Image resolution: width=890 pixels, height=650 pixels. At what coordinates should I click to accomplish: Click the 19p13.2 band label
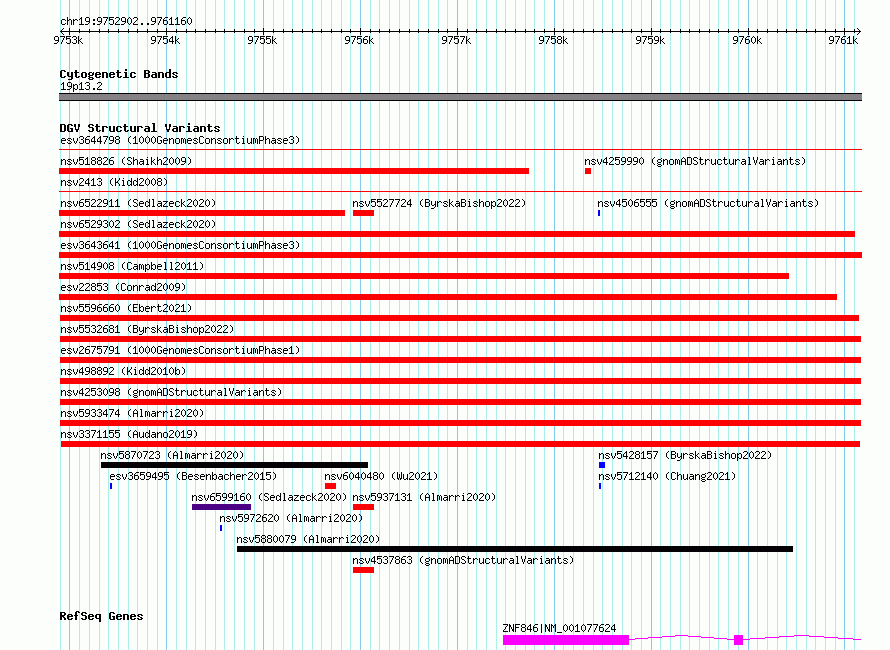pos(81,86)
